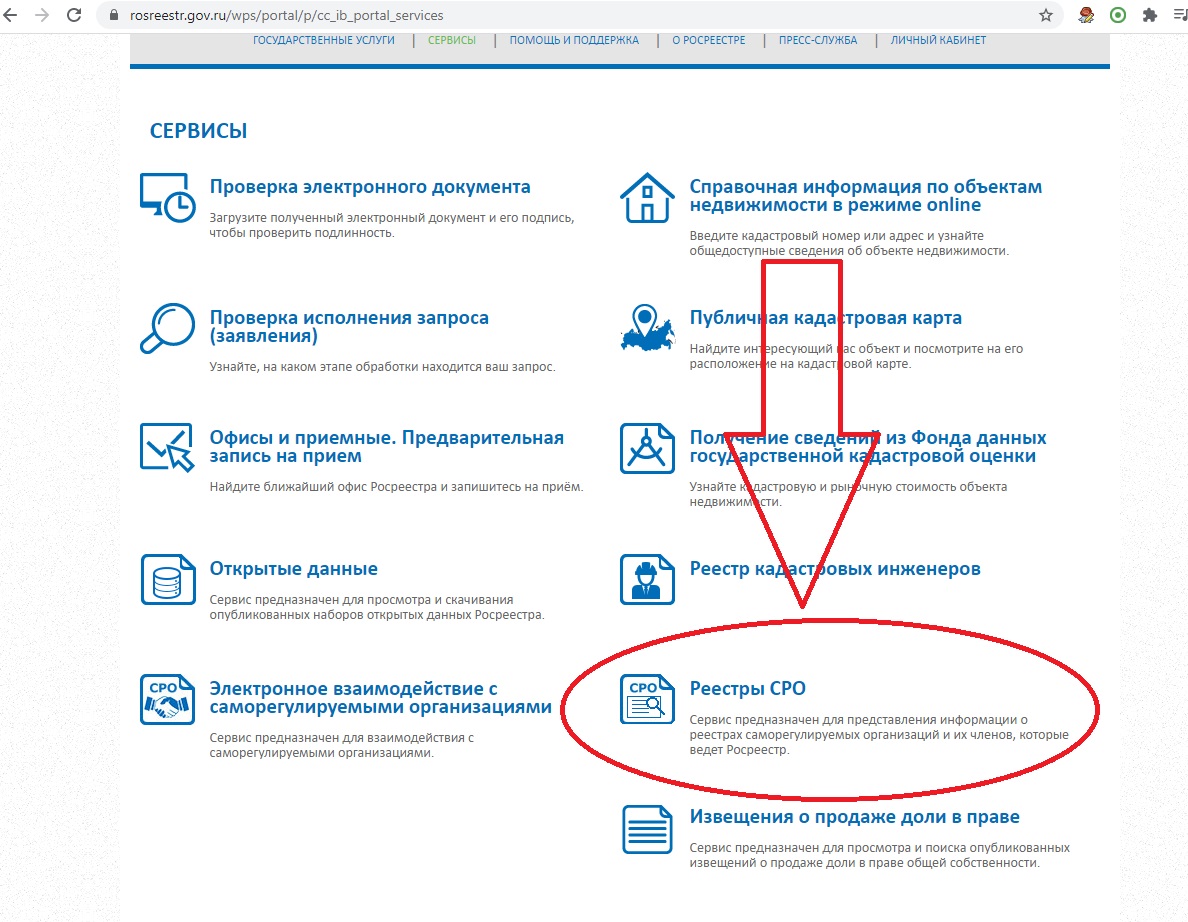
Task: Click the document icon for share sale notices
Action: point(647,830)
